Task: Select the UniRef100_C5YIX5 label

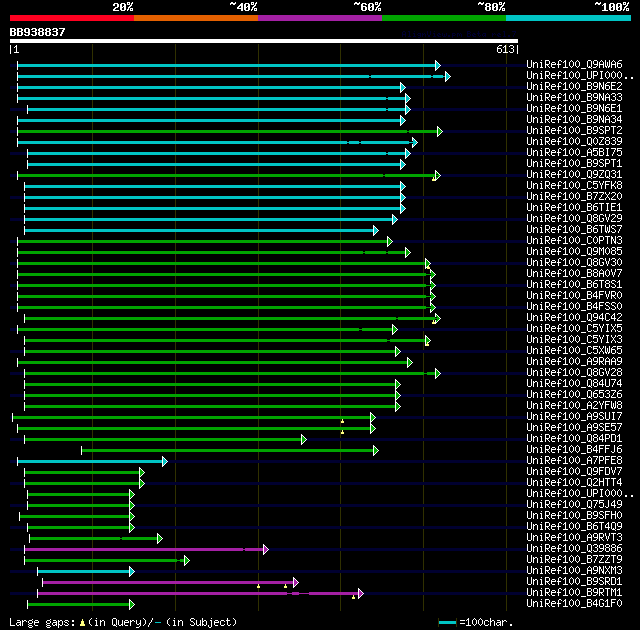Action: pyautogui.click(x=574, y=328)
